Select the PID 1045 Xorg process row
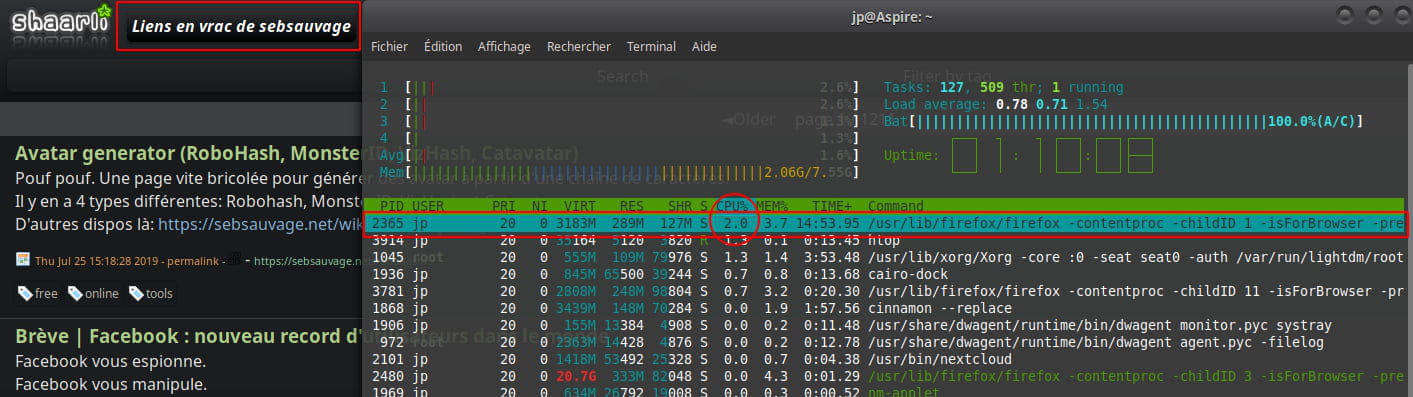Screen dimensions: 1413x397 tap(885, 257)
